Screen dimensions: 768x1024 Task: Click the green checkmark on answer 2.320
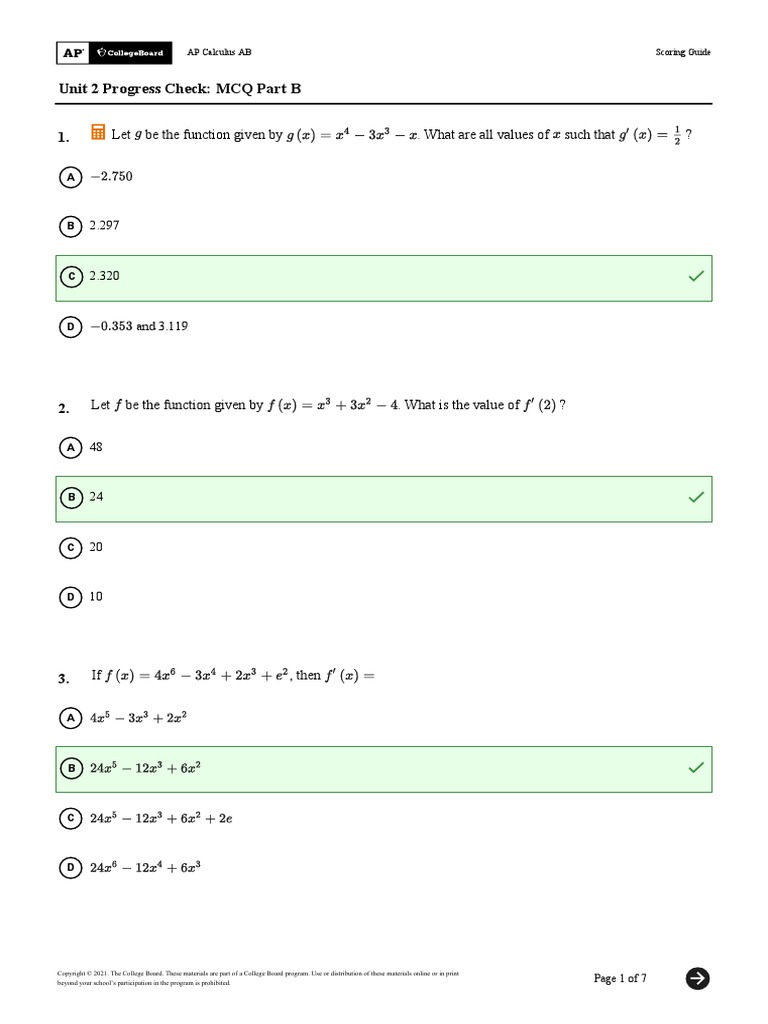(x=696, y=277)
